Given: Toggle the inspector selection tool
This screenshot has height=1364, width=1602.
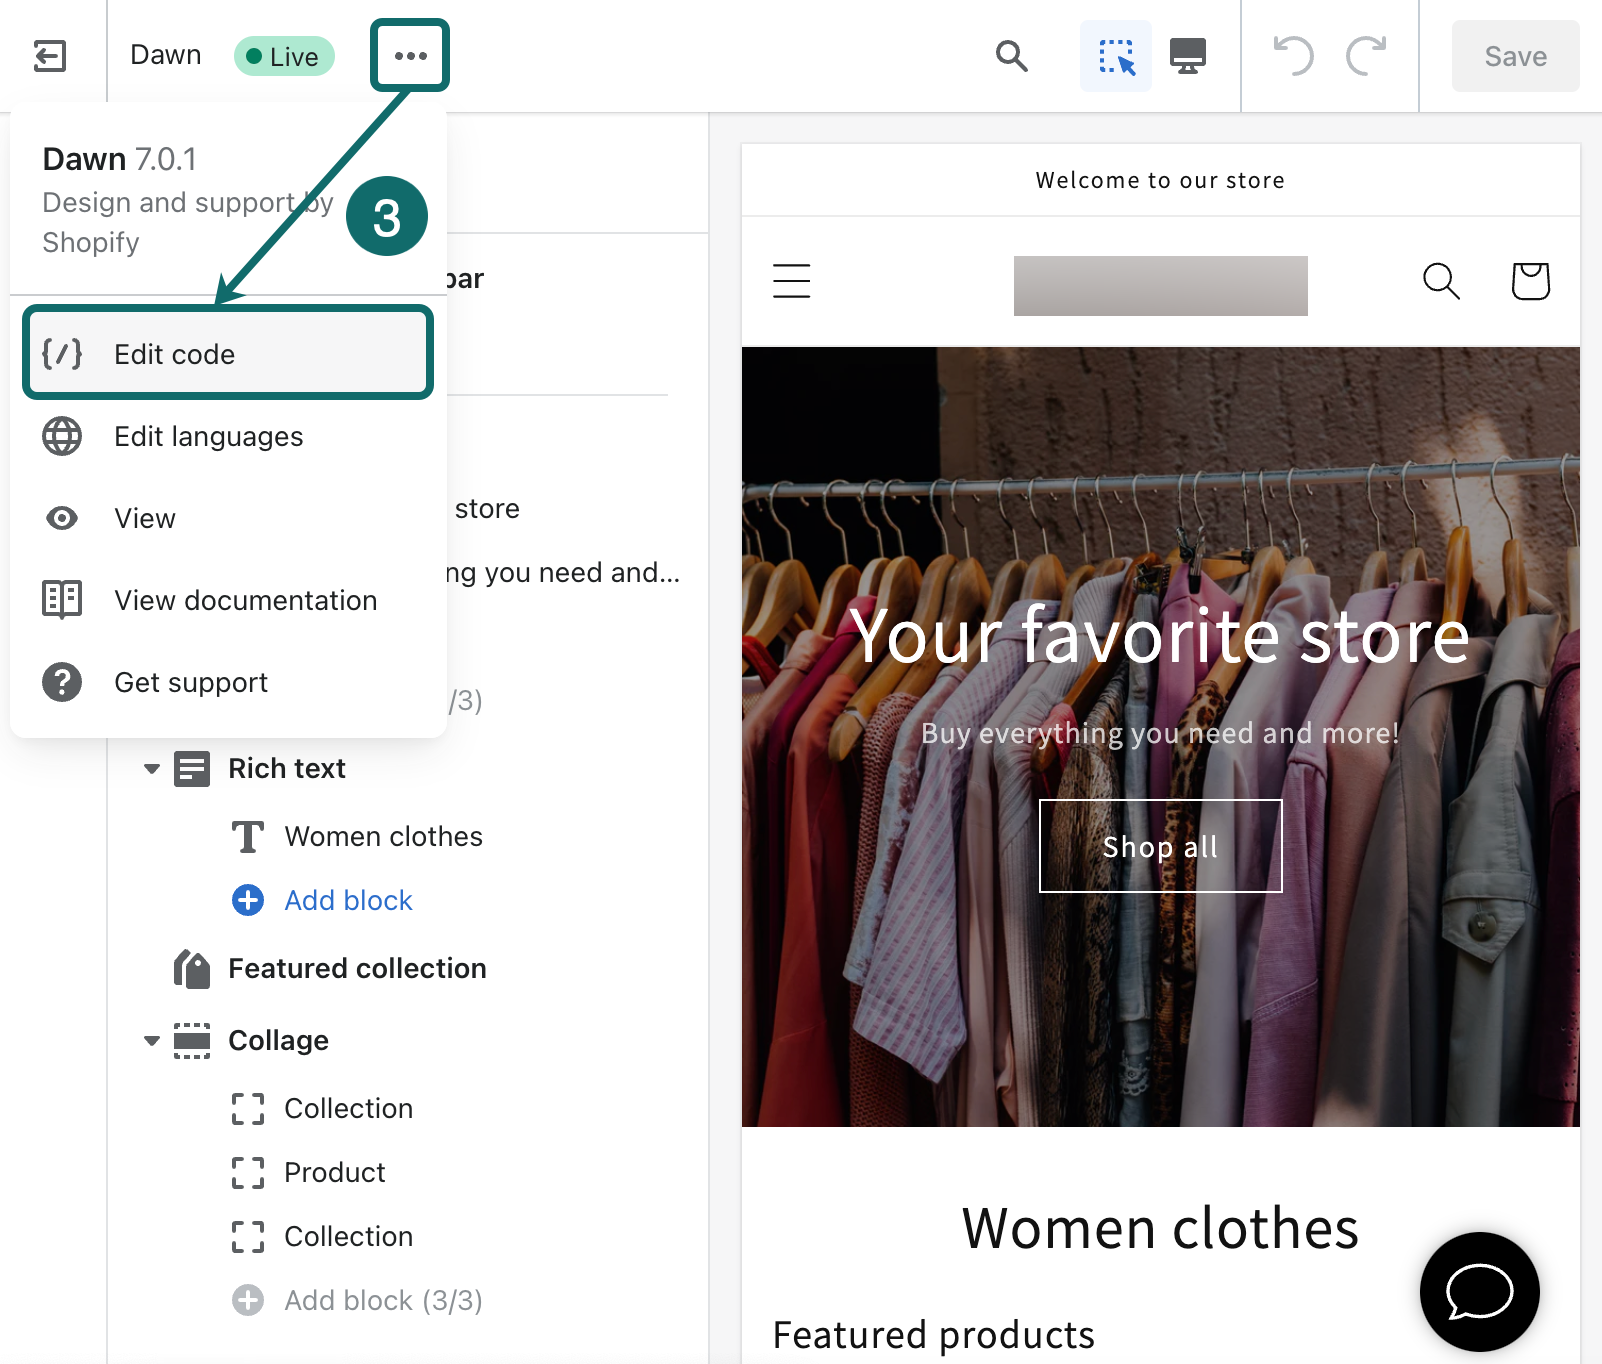Looking at the screenshot, I should [1116, 56].
